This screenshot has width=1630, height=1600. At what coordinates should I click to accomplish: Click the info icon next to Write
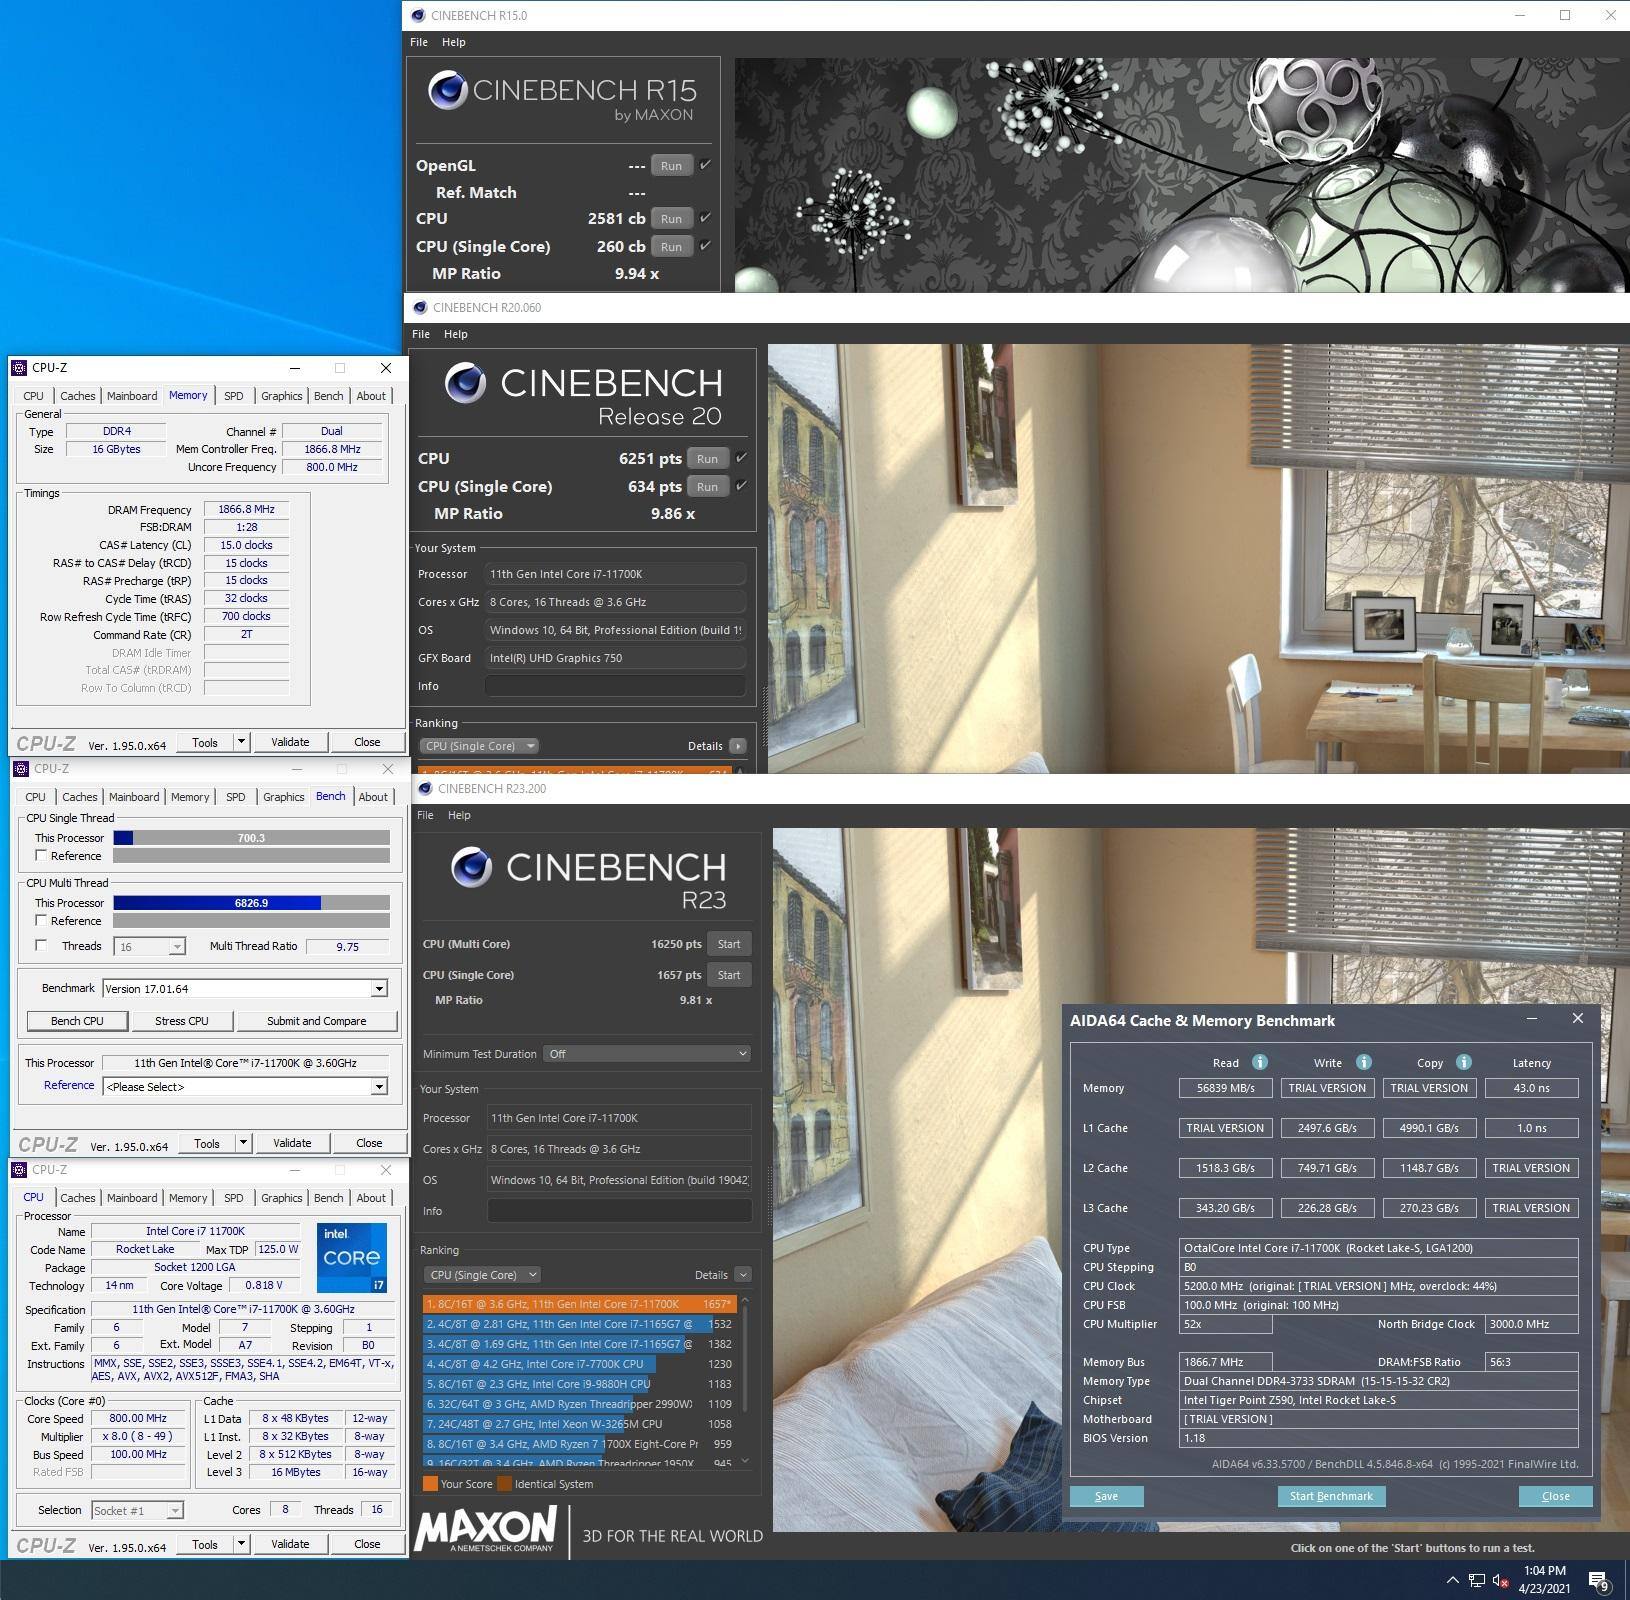[1363, 1062]
